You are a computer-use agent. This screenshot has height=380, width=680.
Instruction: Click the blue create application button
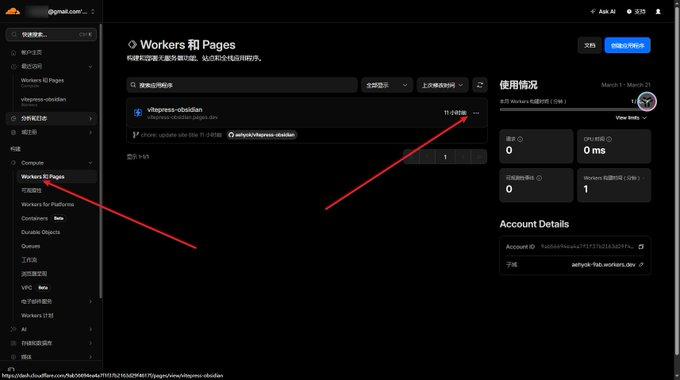tap(627, 45)
